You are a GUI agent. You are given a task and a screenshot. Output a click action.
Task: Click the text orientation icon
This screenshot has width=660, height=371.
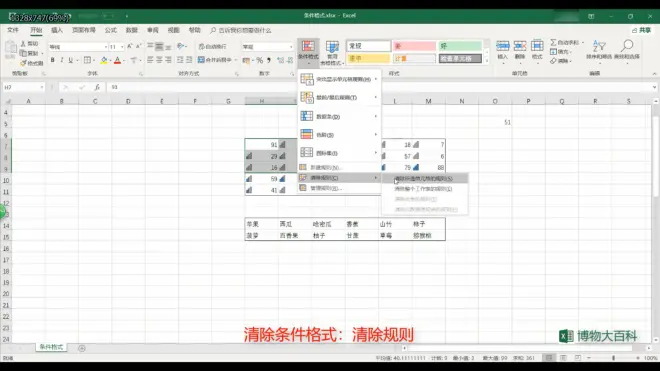coord(181,46)
